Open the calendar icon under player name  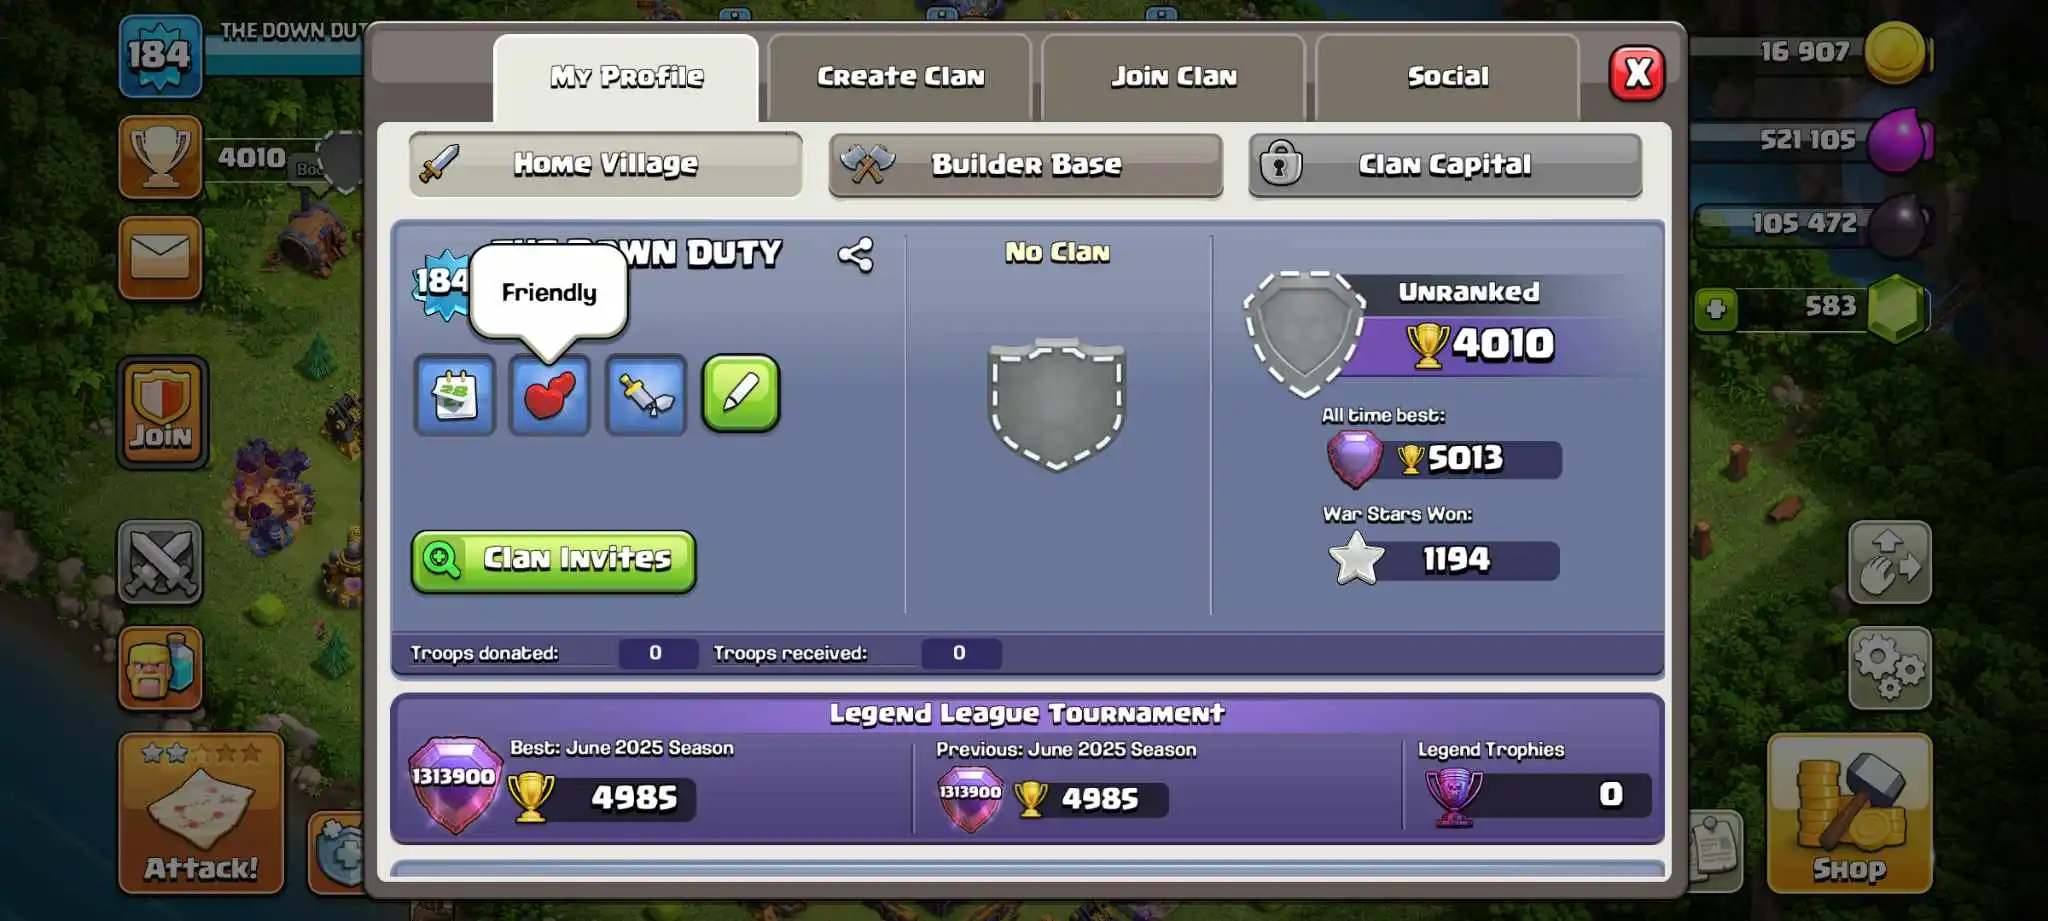point(455,395)
